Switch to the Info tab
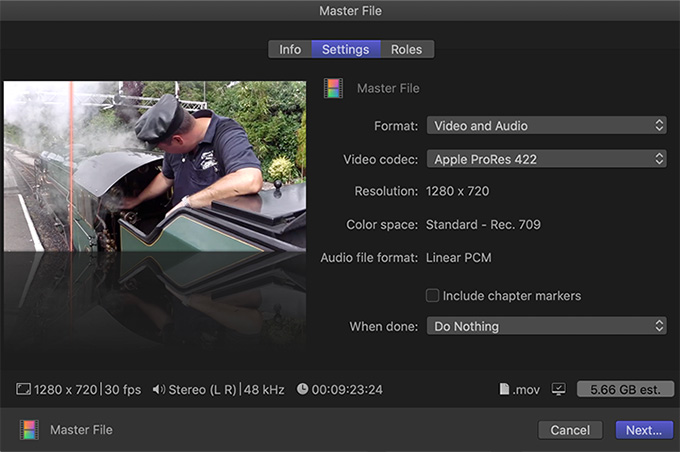The height and width of the screenshot is (452, 680). click(x=290, y=49)
